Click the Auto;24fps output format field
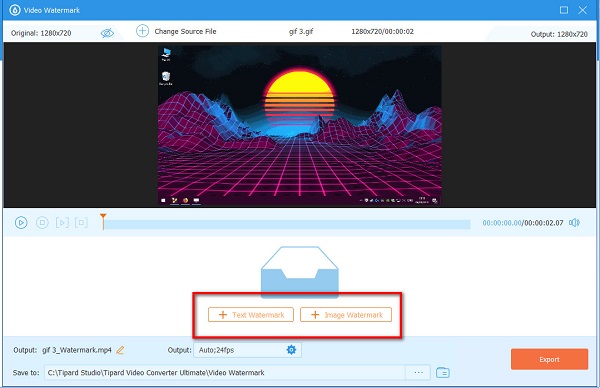600x388 pixels. point(248,350)
